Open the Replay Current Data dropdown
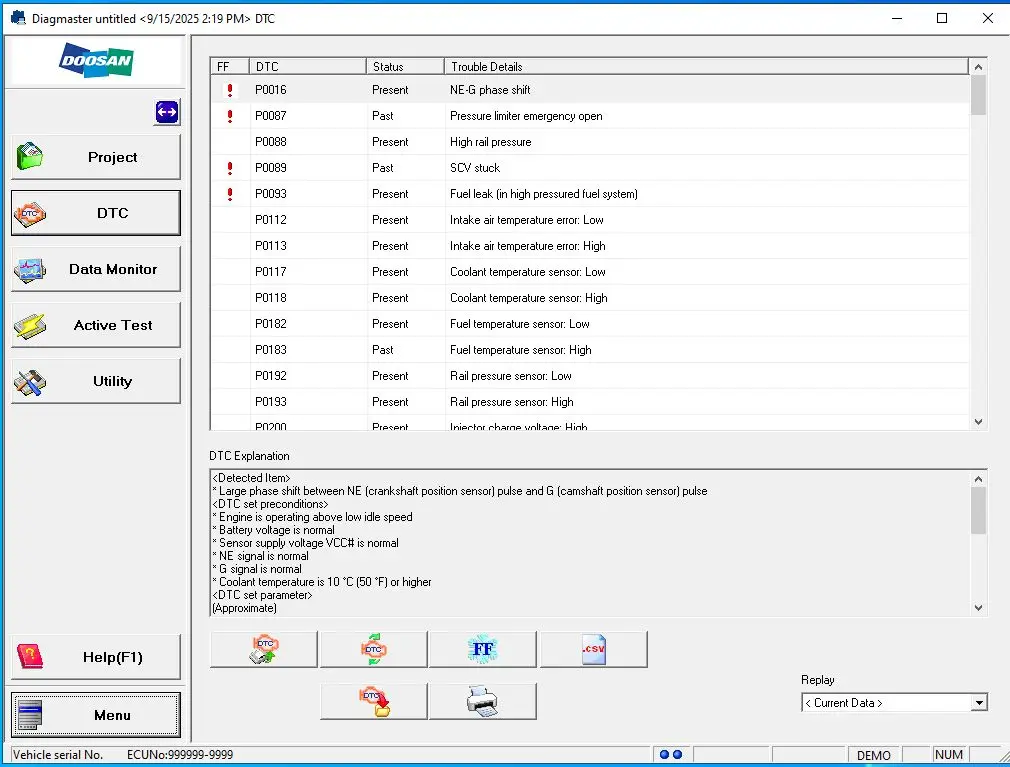This screenshot has width=1010, height=767. click(x=894, y=703)
